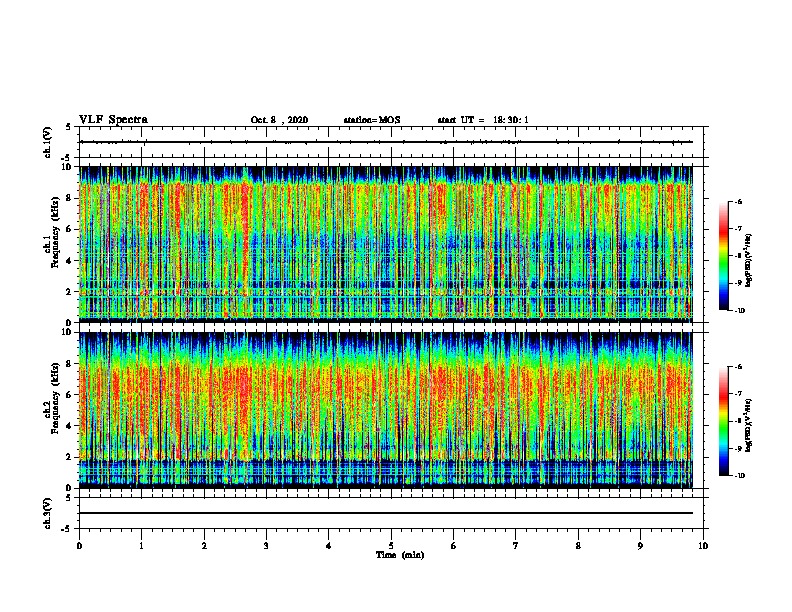This screenshot has height=612, width=792.
Task: Click the ch.1 color scale bar
Action: (x=723, y=256)
